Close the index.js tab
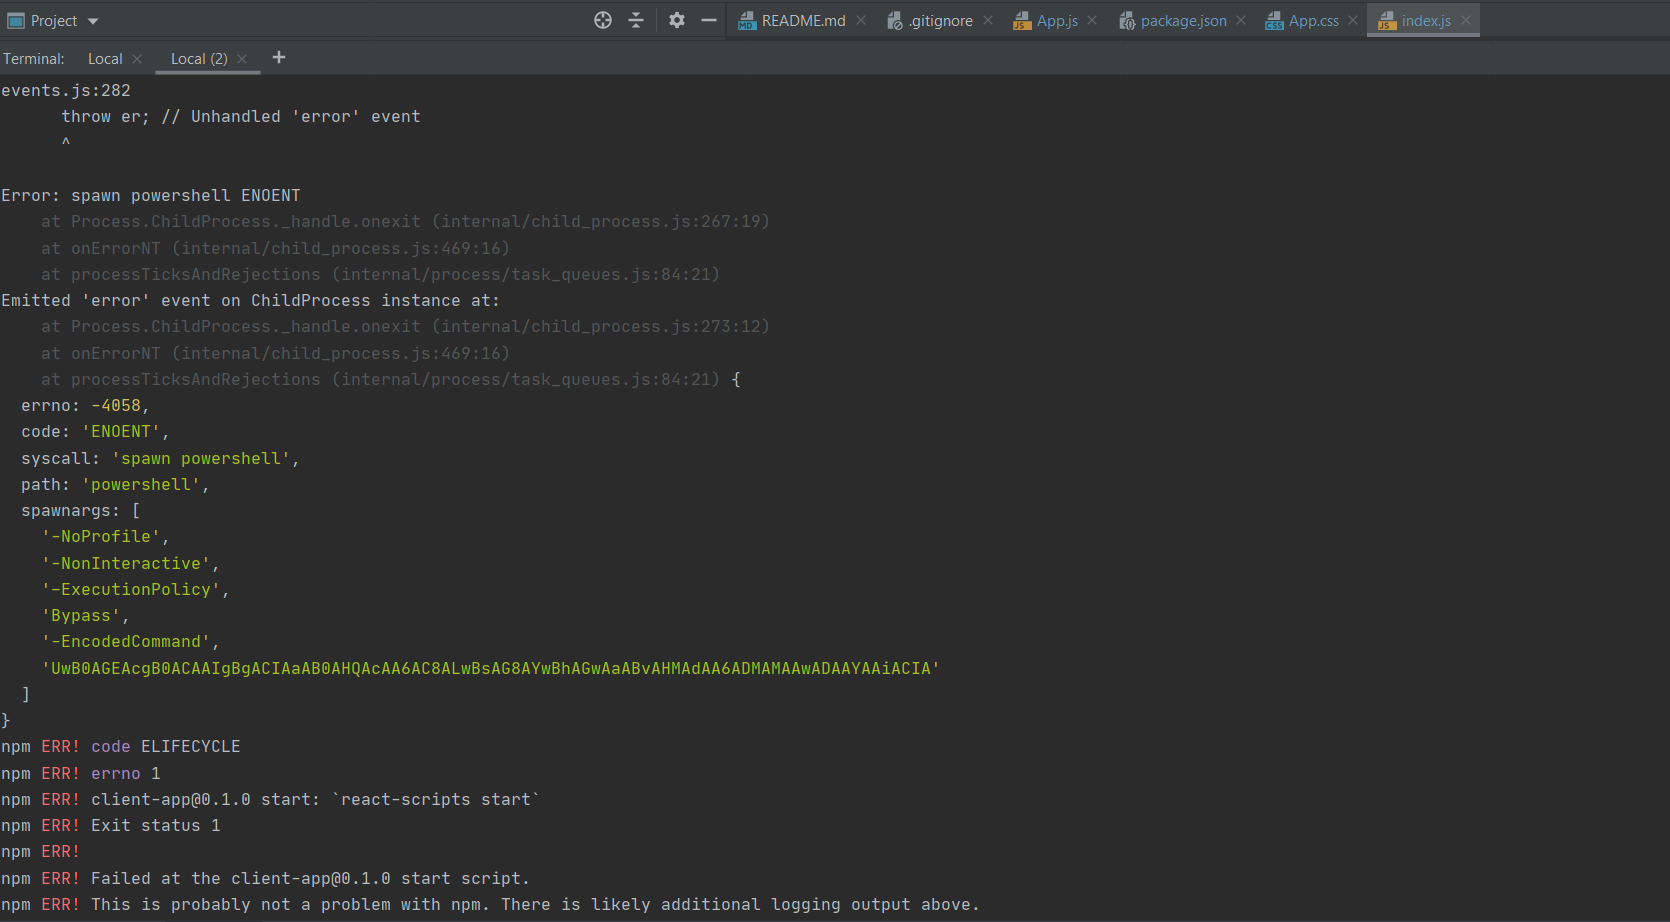The height and width of the screenshot is (922, 1670). [1466, 20]
